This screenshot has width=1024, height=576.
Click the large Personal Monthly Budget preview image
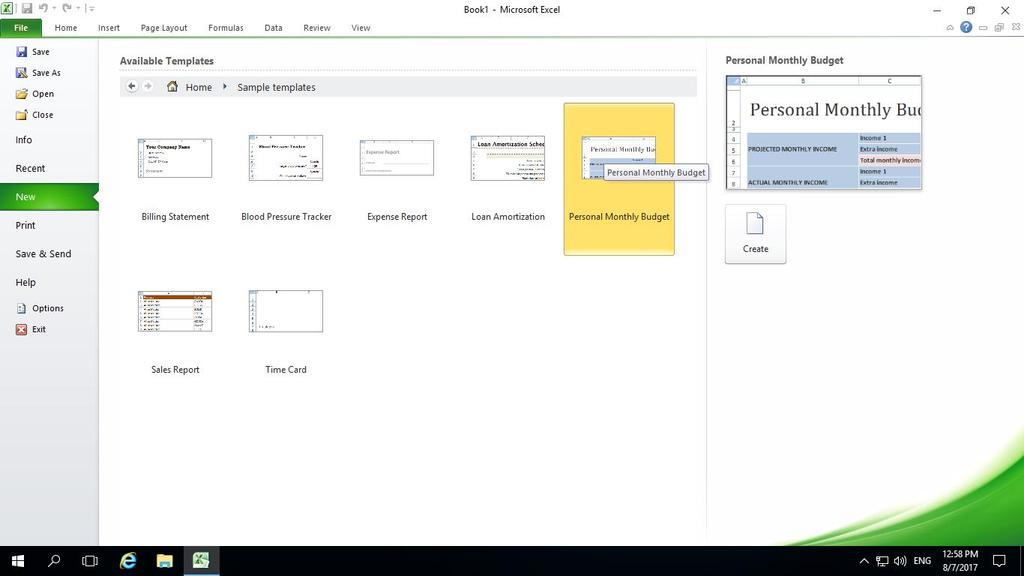tap(824, 133)
